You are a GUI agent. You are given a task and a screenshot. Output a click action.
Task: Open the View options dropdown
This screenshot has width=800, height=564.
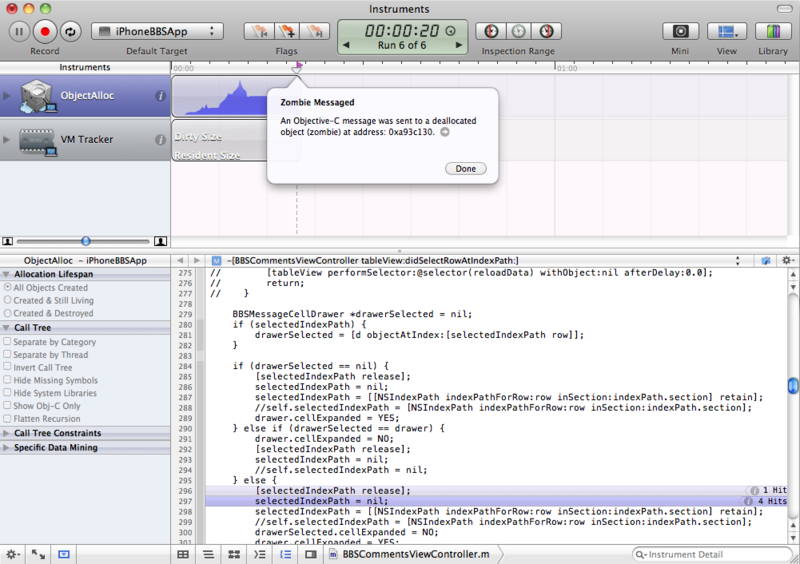coord(727,31)
